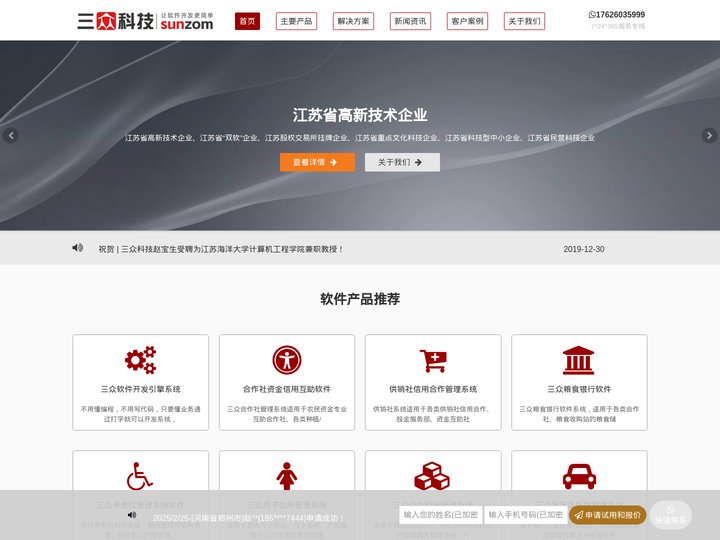Viewport: 720px width, 540px height.
Task: Click the speaker icon beside the news headline
Action: pyautogui.click(x=78, y=248)
